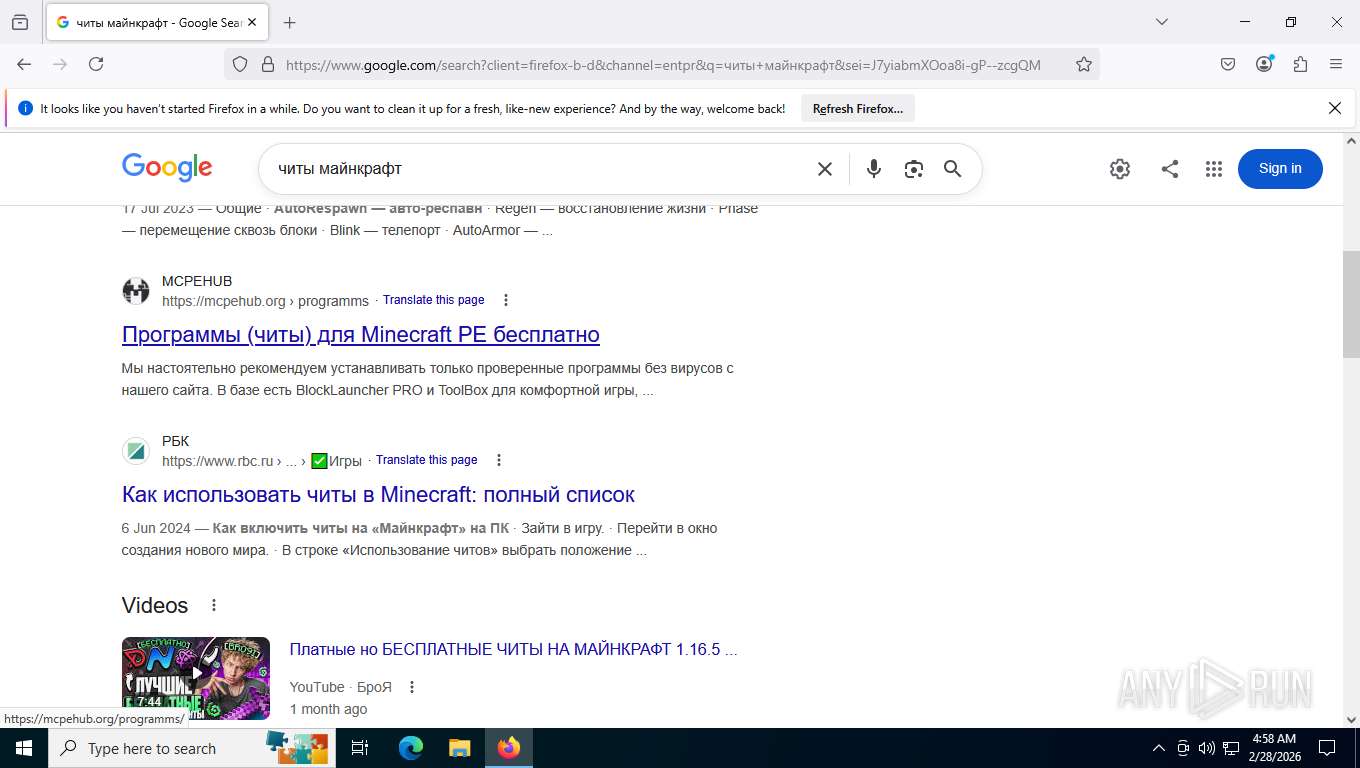Show site security padlock information
The image size is (1360, 768).
point(267,64)
